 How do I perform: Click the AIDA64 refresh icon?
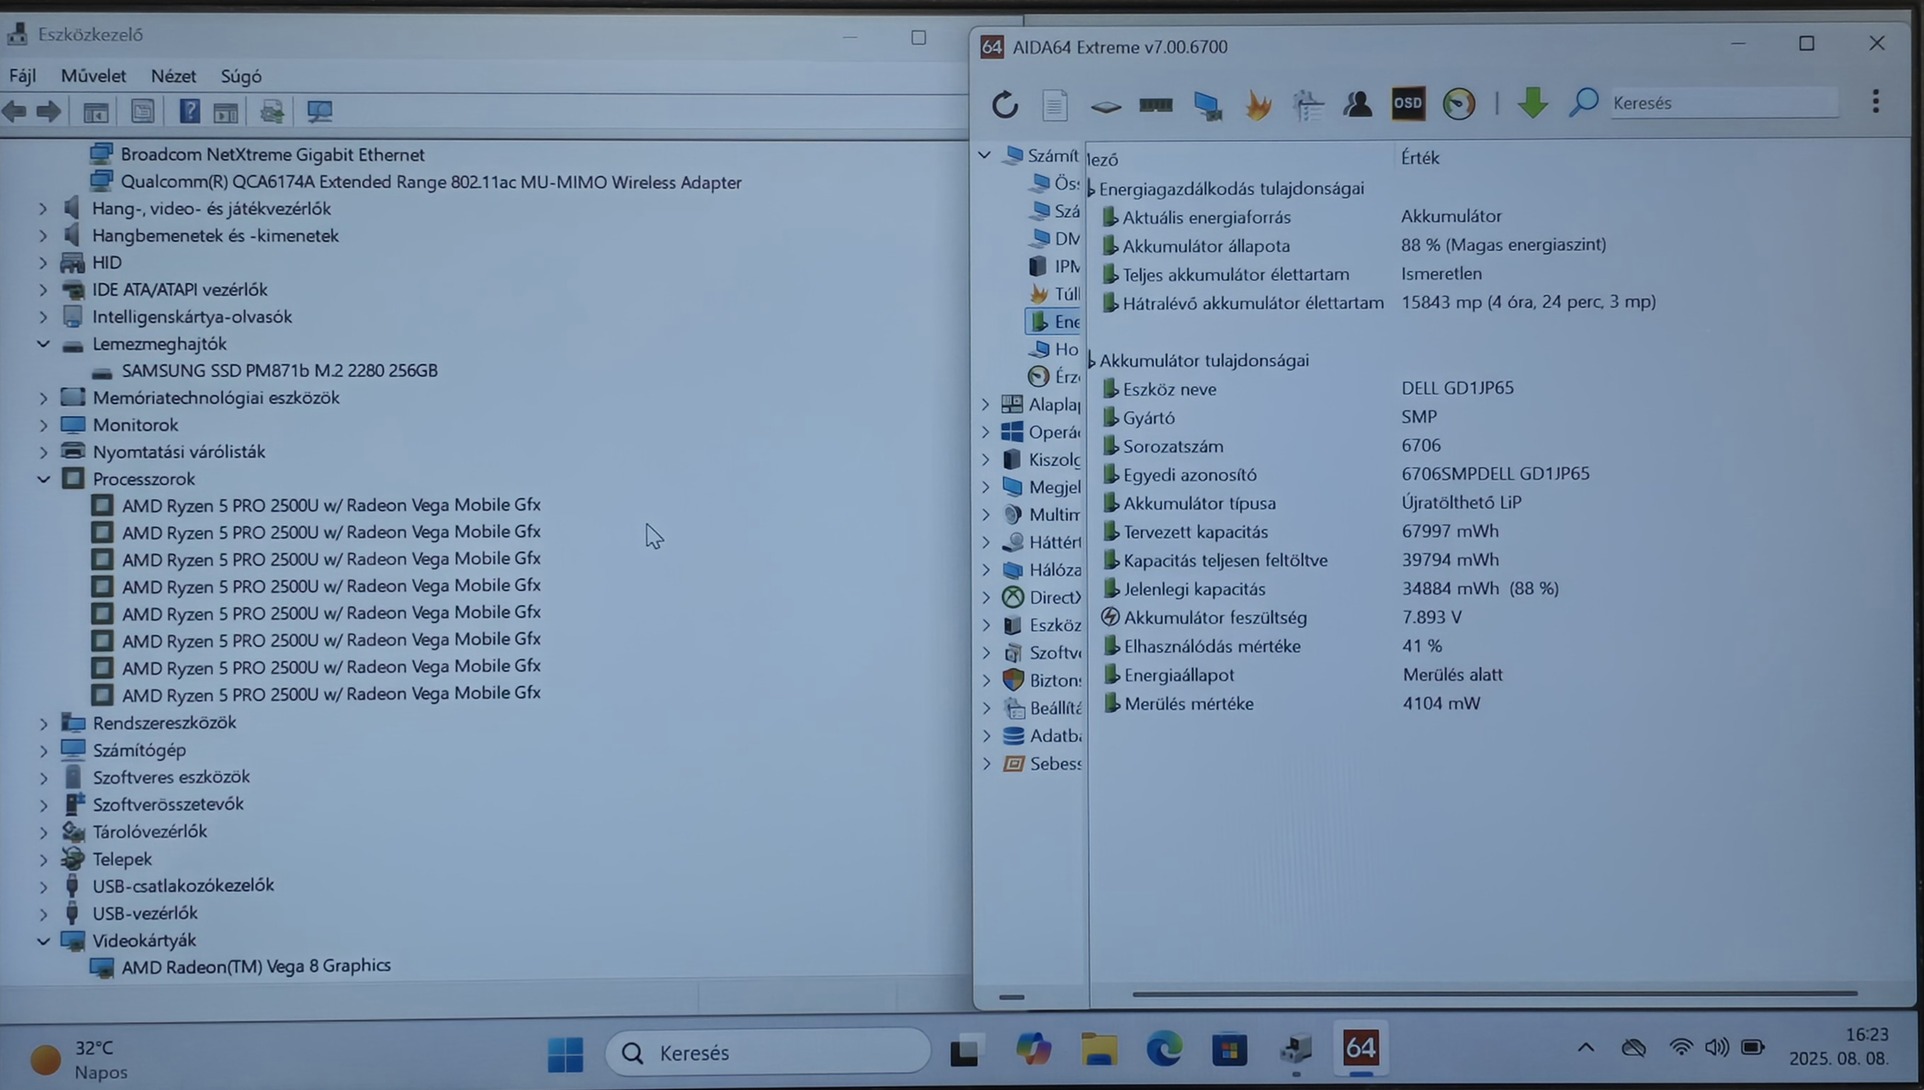pyautogui.click(x=1004, y=104)
